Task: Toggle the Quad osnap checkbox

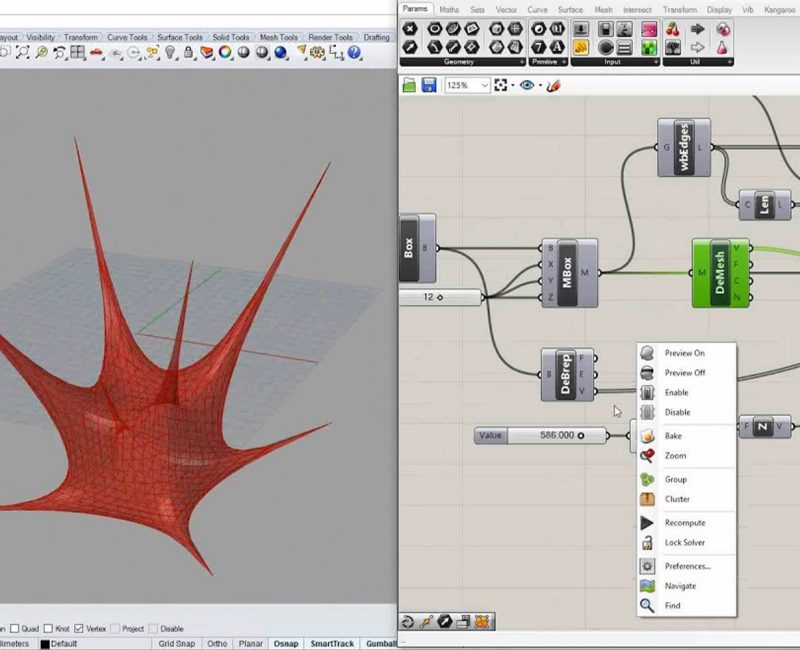Action: click(x=14, y=629)
